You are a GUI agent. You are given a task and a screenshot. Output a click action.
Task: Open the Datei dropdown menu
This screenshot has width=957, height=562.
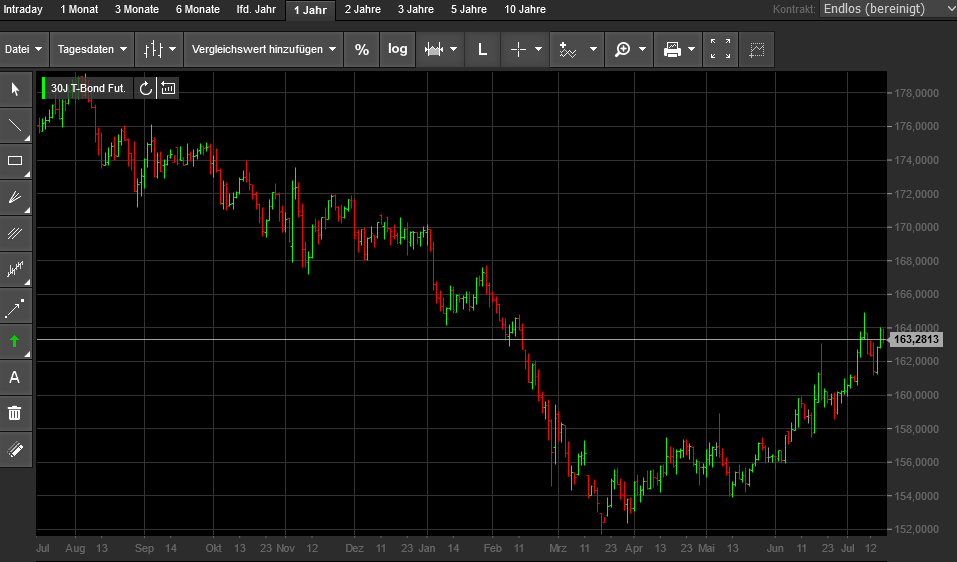24,49
